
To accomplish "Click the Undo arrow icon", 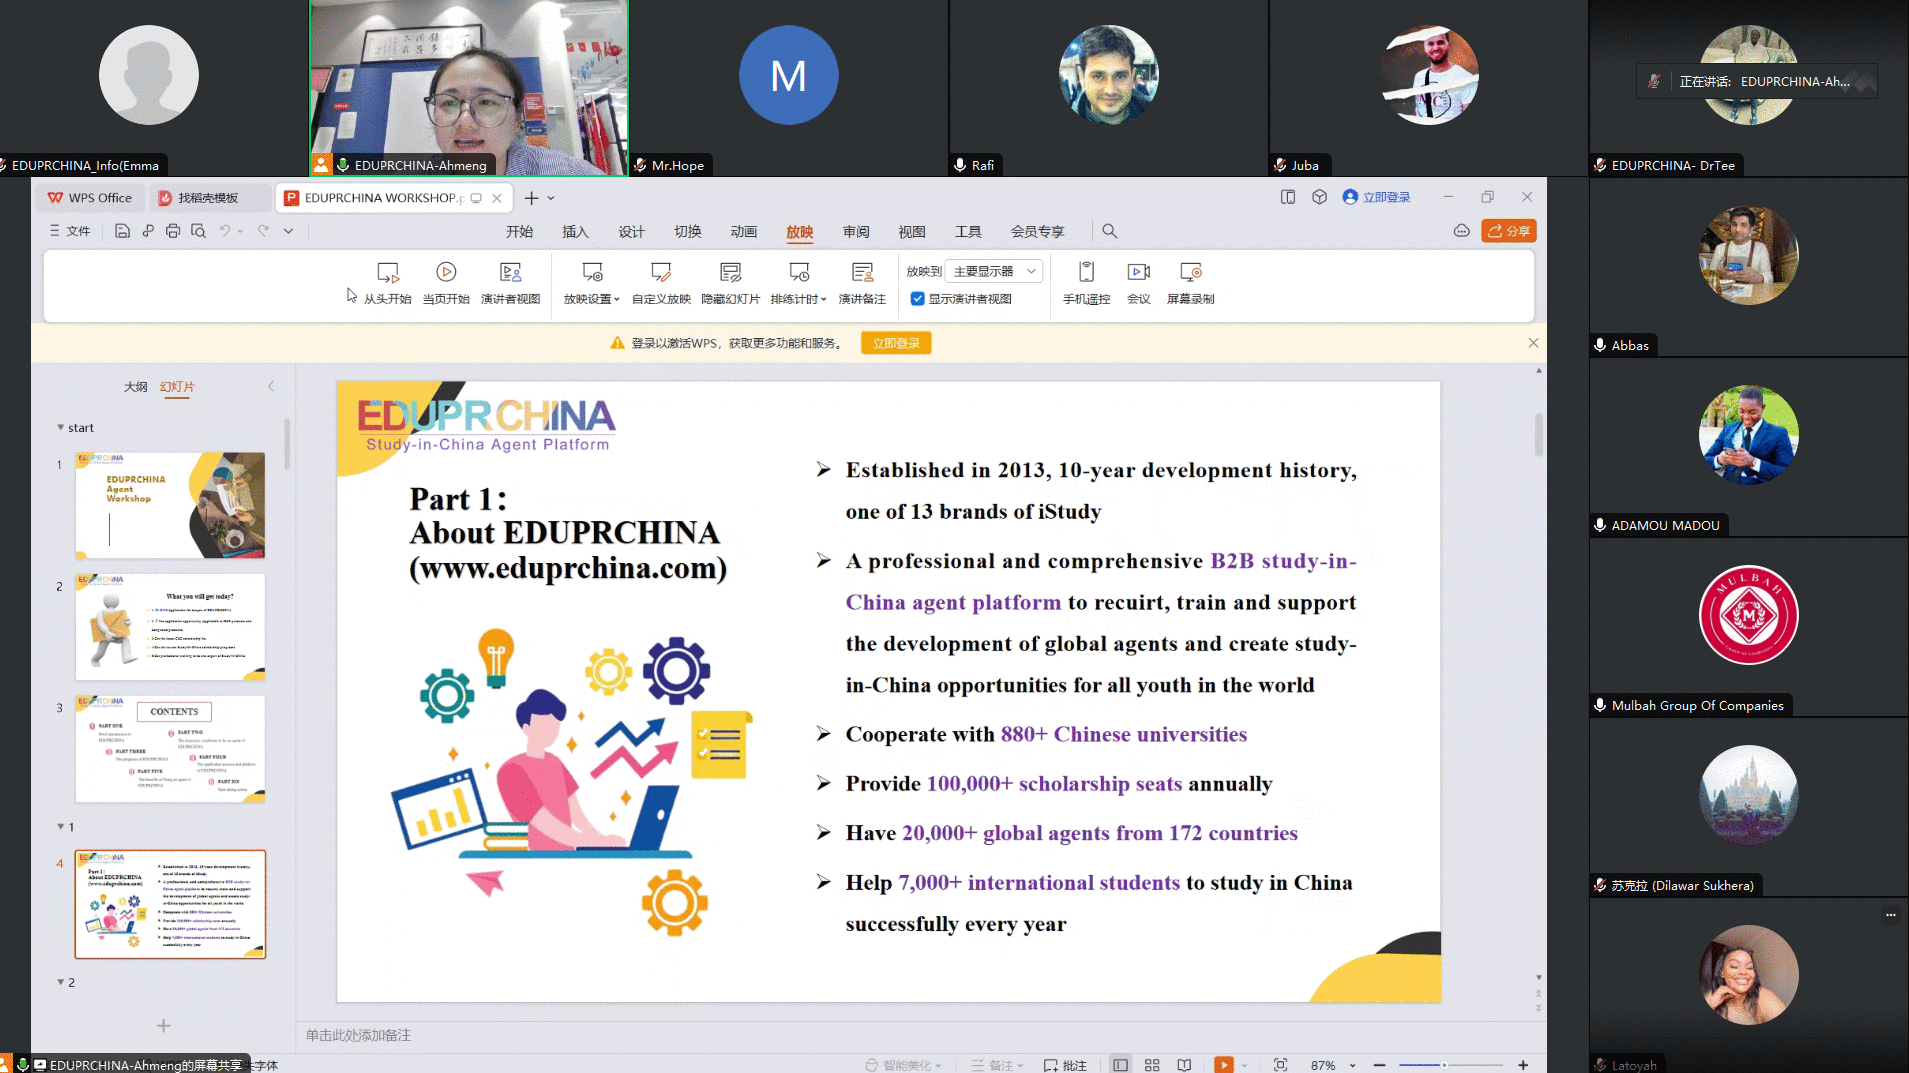I will (x=225, y=231).
